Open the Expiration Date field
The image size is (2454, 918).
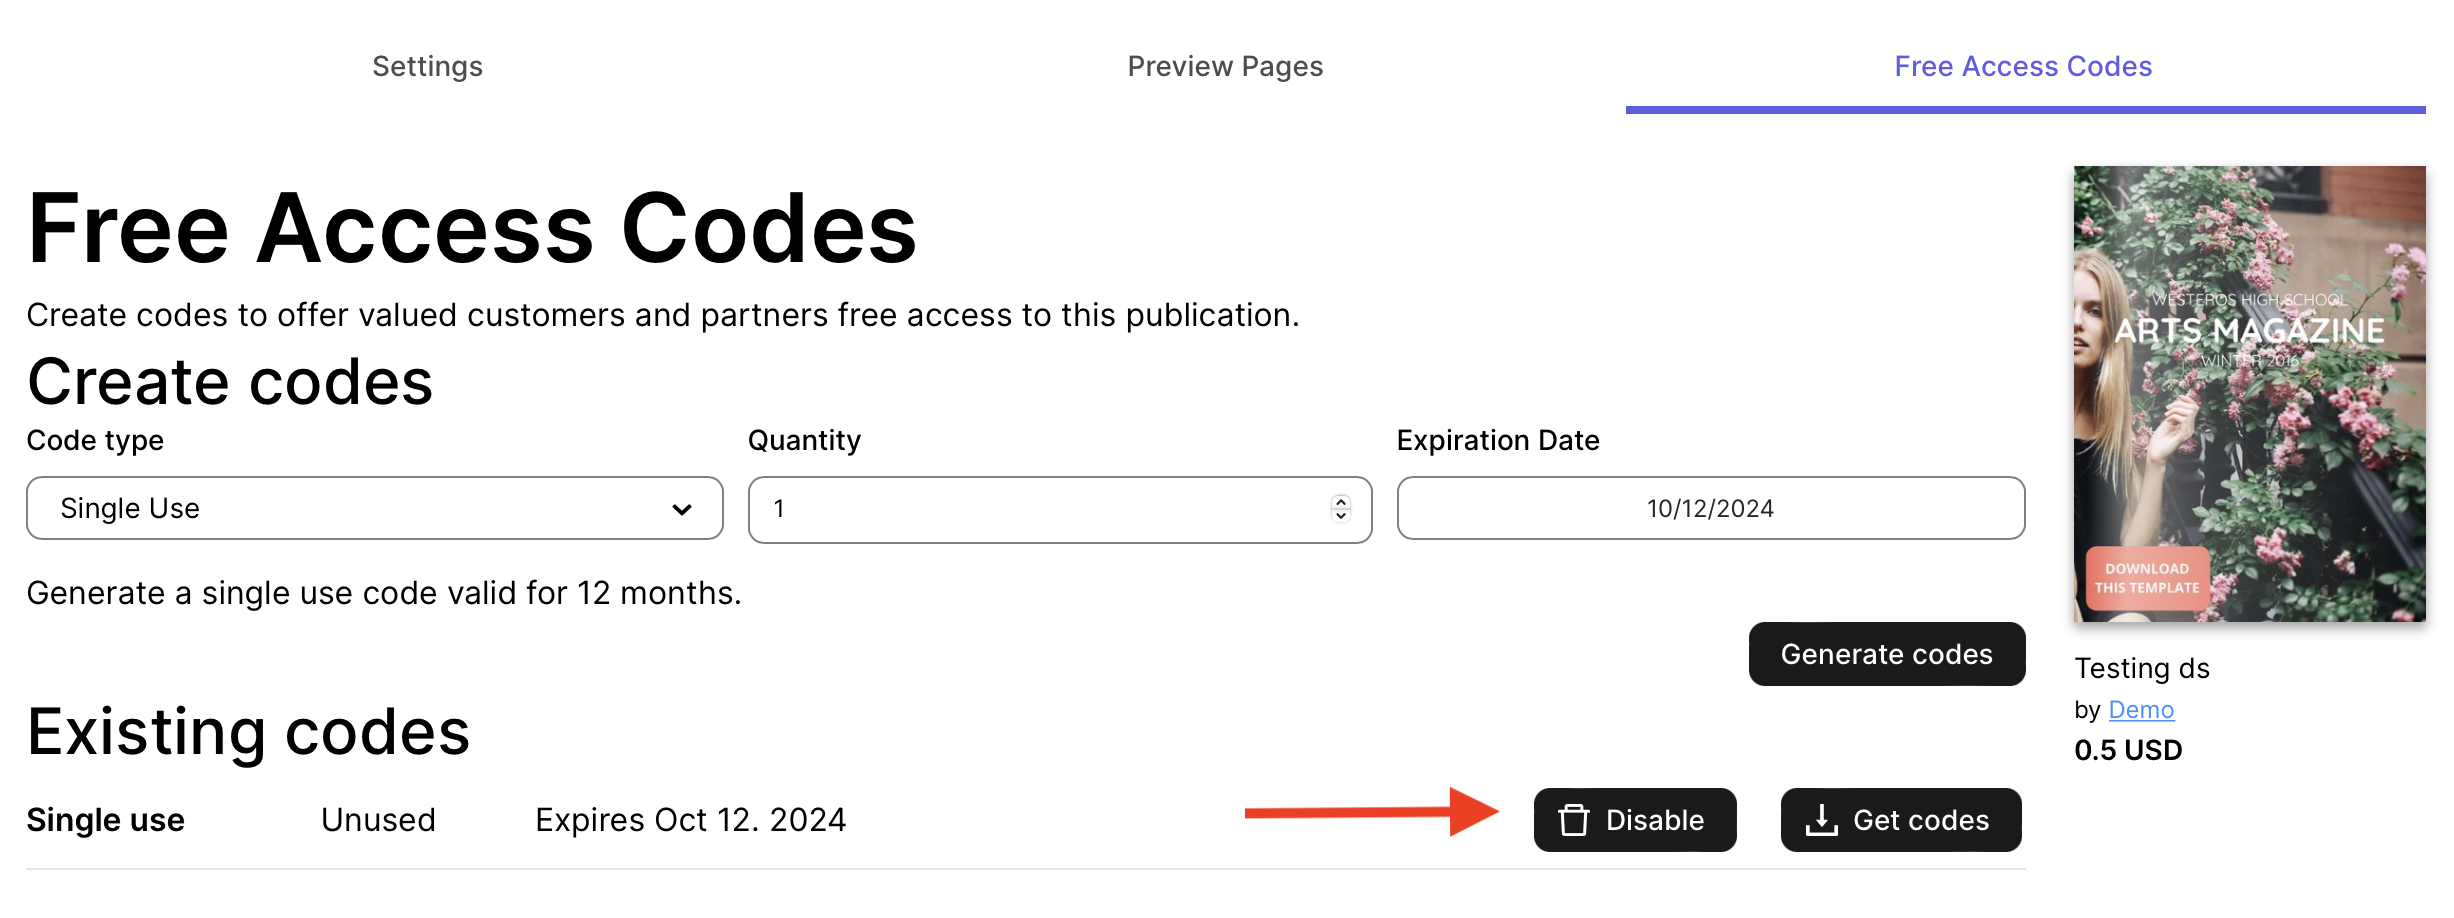point(1710,508)
